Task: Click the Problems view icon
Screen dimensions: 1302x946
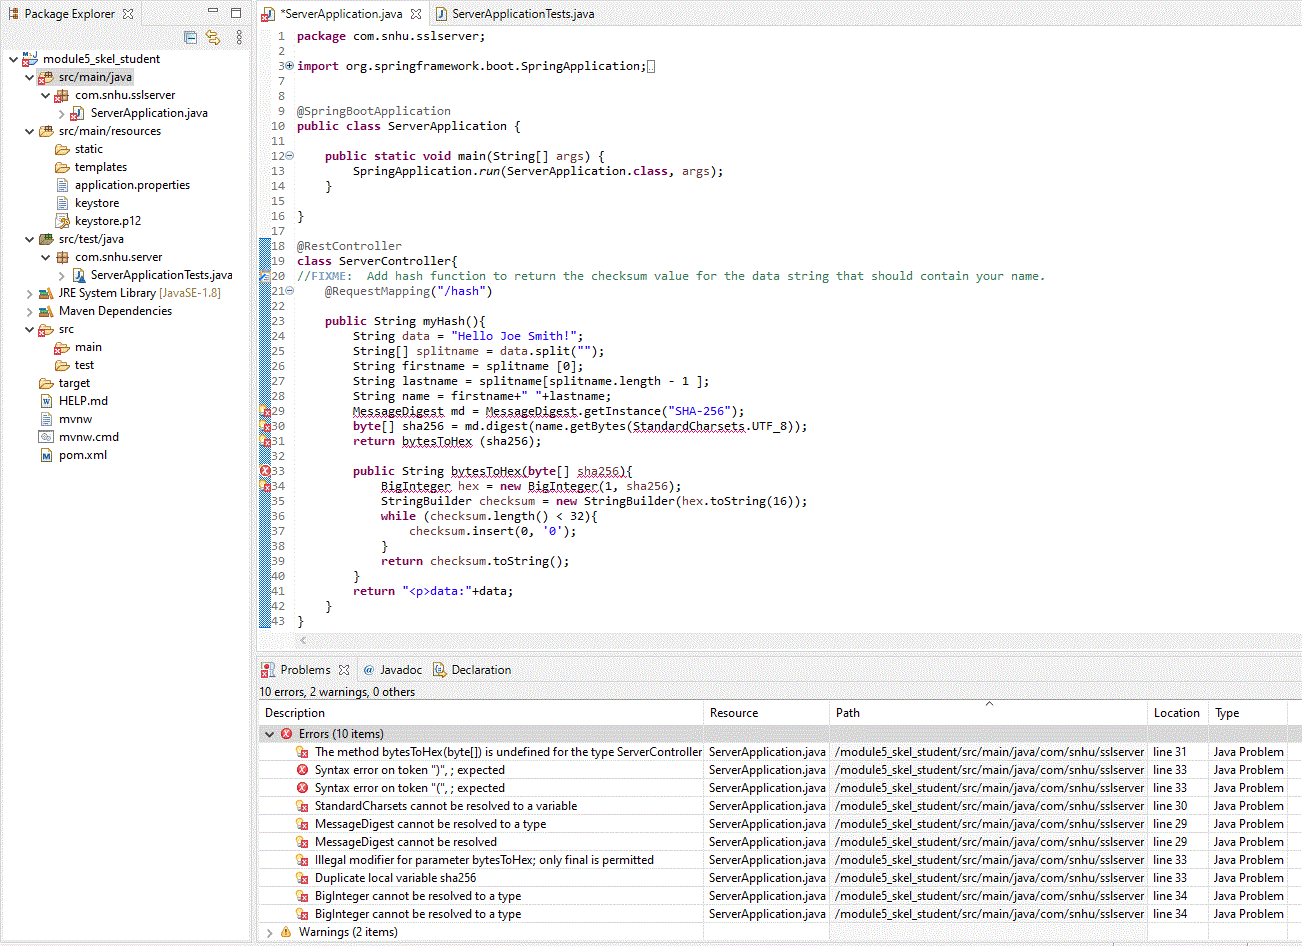Action: (266, 669)
